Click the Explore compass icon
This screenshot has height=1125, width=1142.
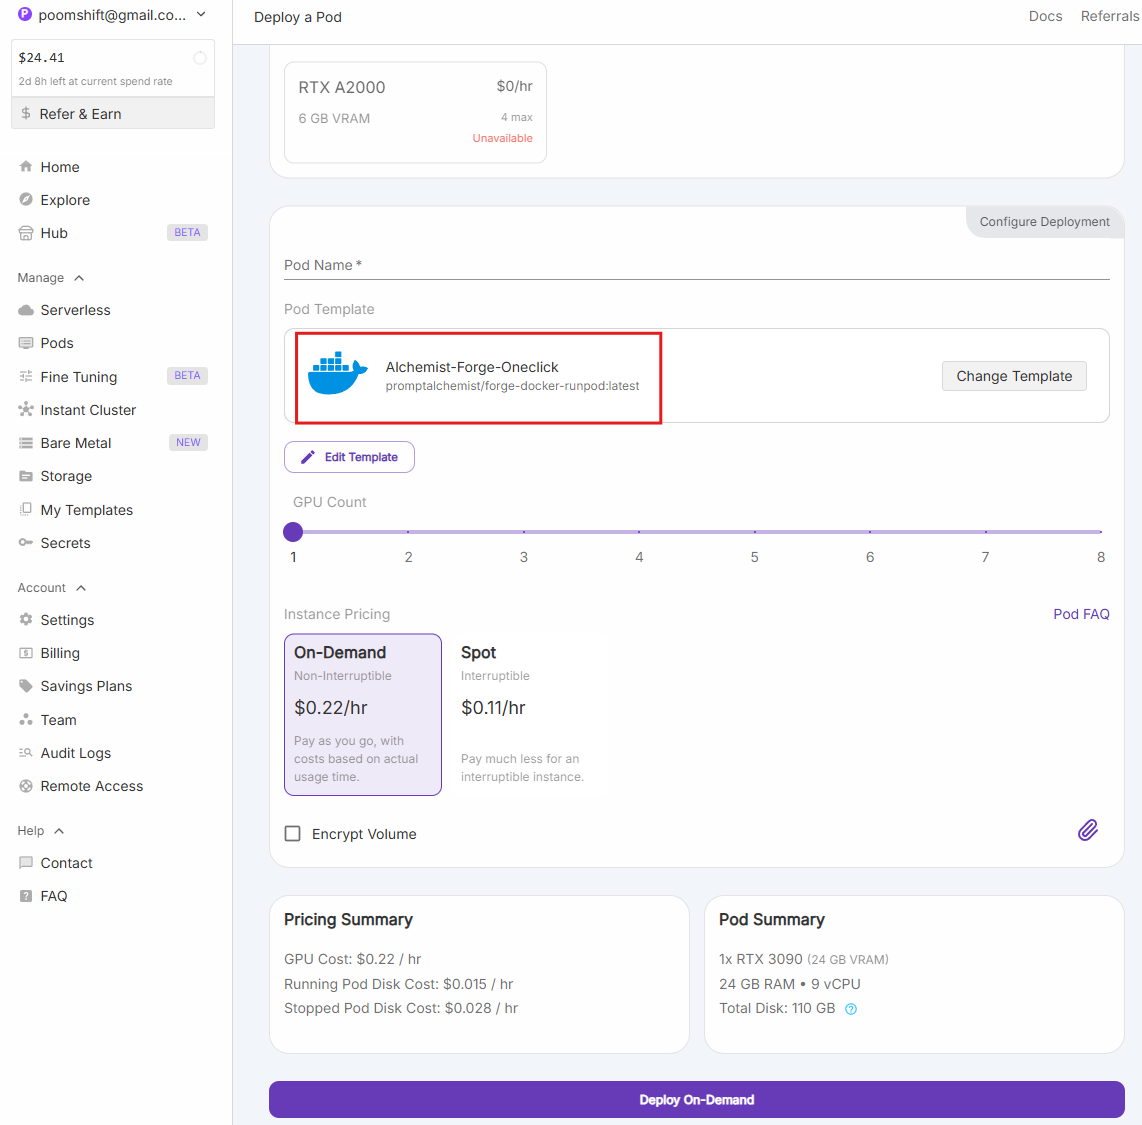[26, 200]
